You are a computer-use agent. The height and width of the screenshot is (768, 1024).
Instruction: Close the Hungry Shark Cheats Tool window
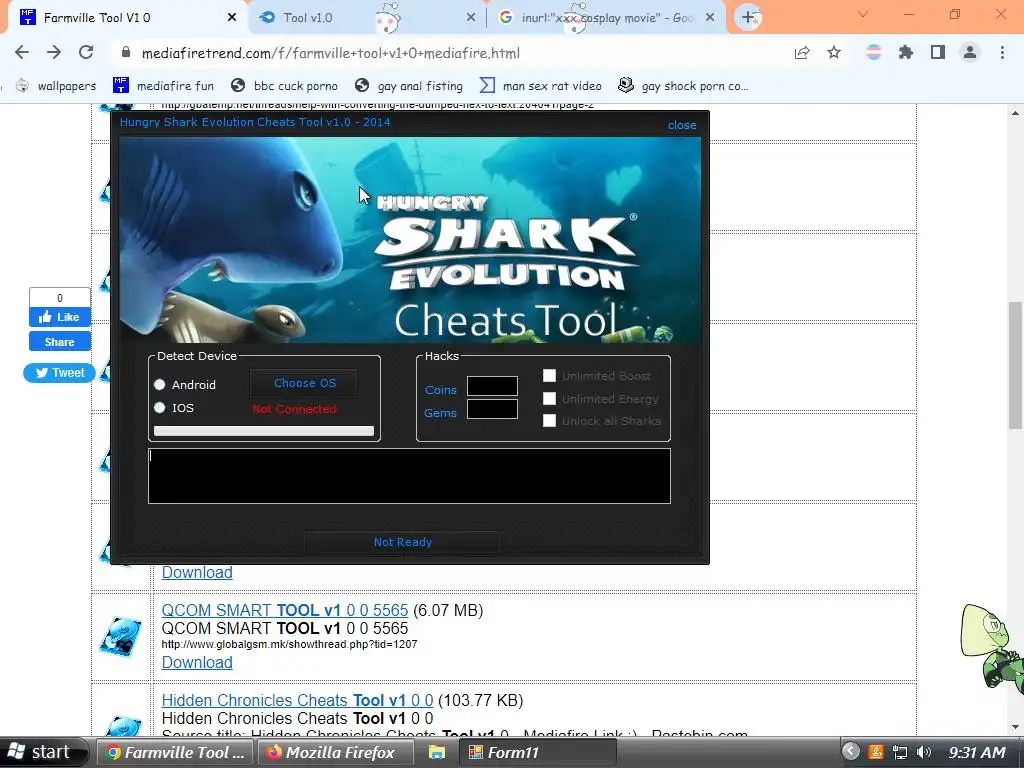[682, 125]
